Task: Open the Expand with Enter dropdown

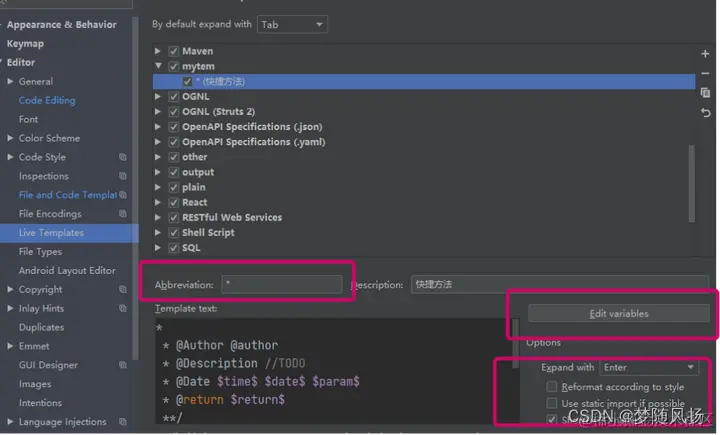Action: click(x=649, y=367)
